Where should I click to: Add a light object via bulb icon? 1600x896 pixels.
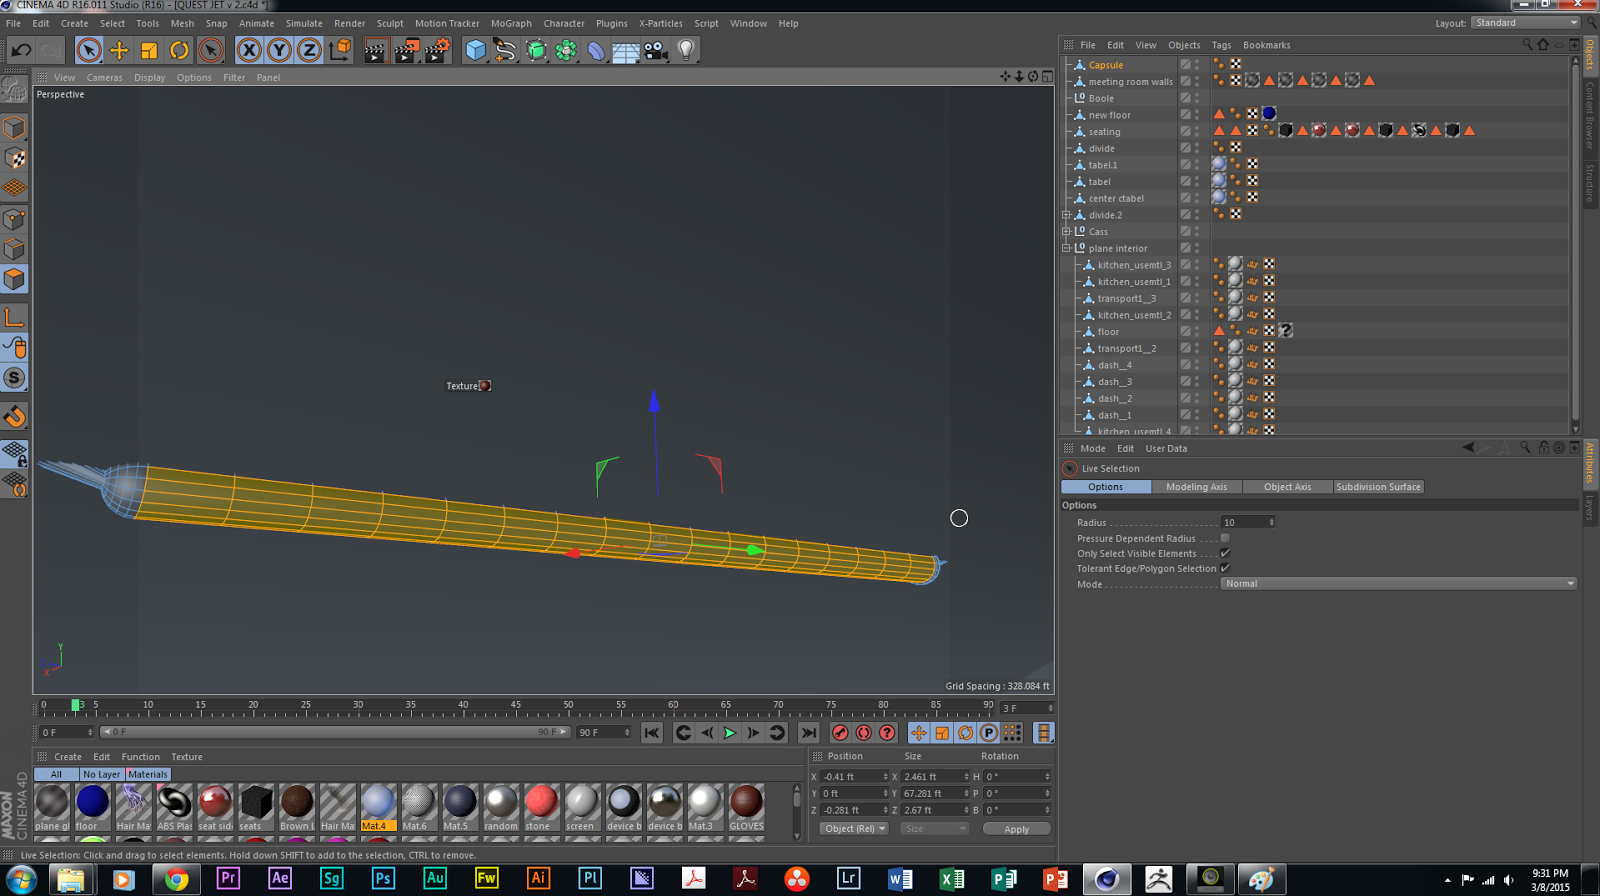click(686, 50)
